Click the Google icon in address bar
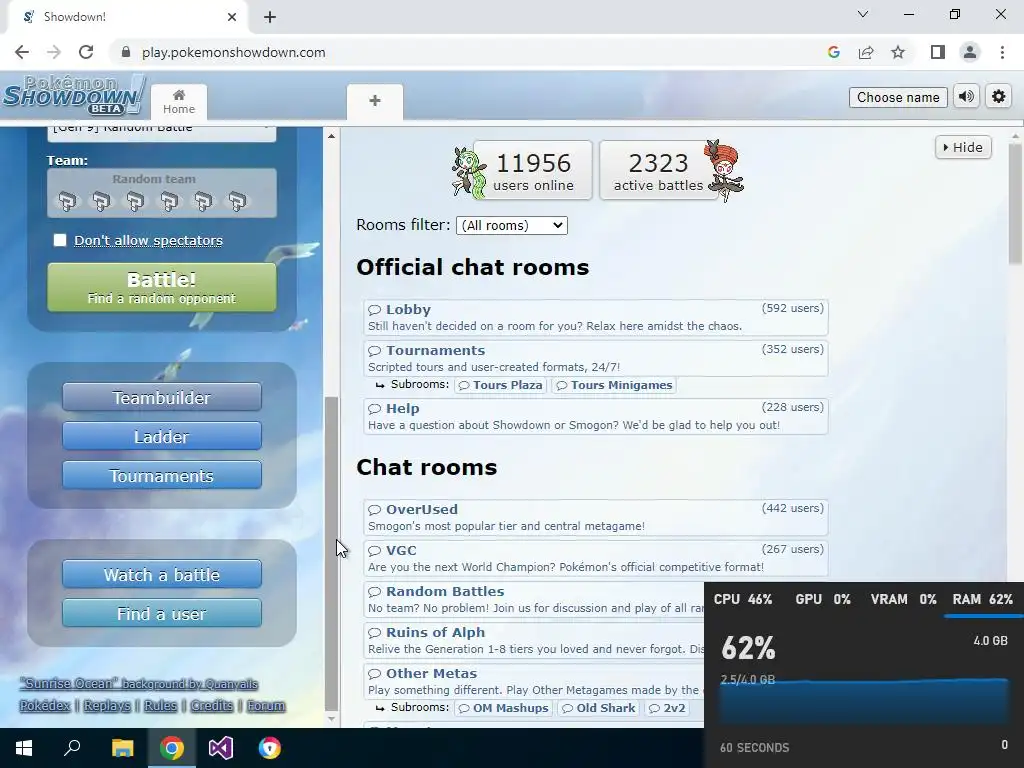This screenshot has width=1024, height=768. tap(833, 52)
